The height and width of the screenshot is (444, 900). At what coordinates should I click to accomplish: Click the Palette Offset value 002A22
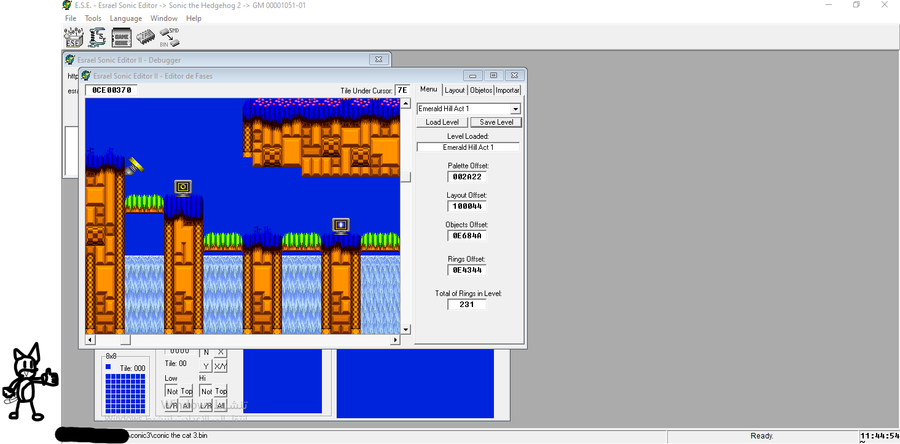pos(467,177)
